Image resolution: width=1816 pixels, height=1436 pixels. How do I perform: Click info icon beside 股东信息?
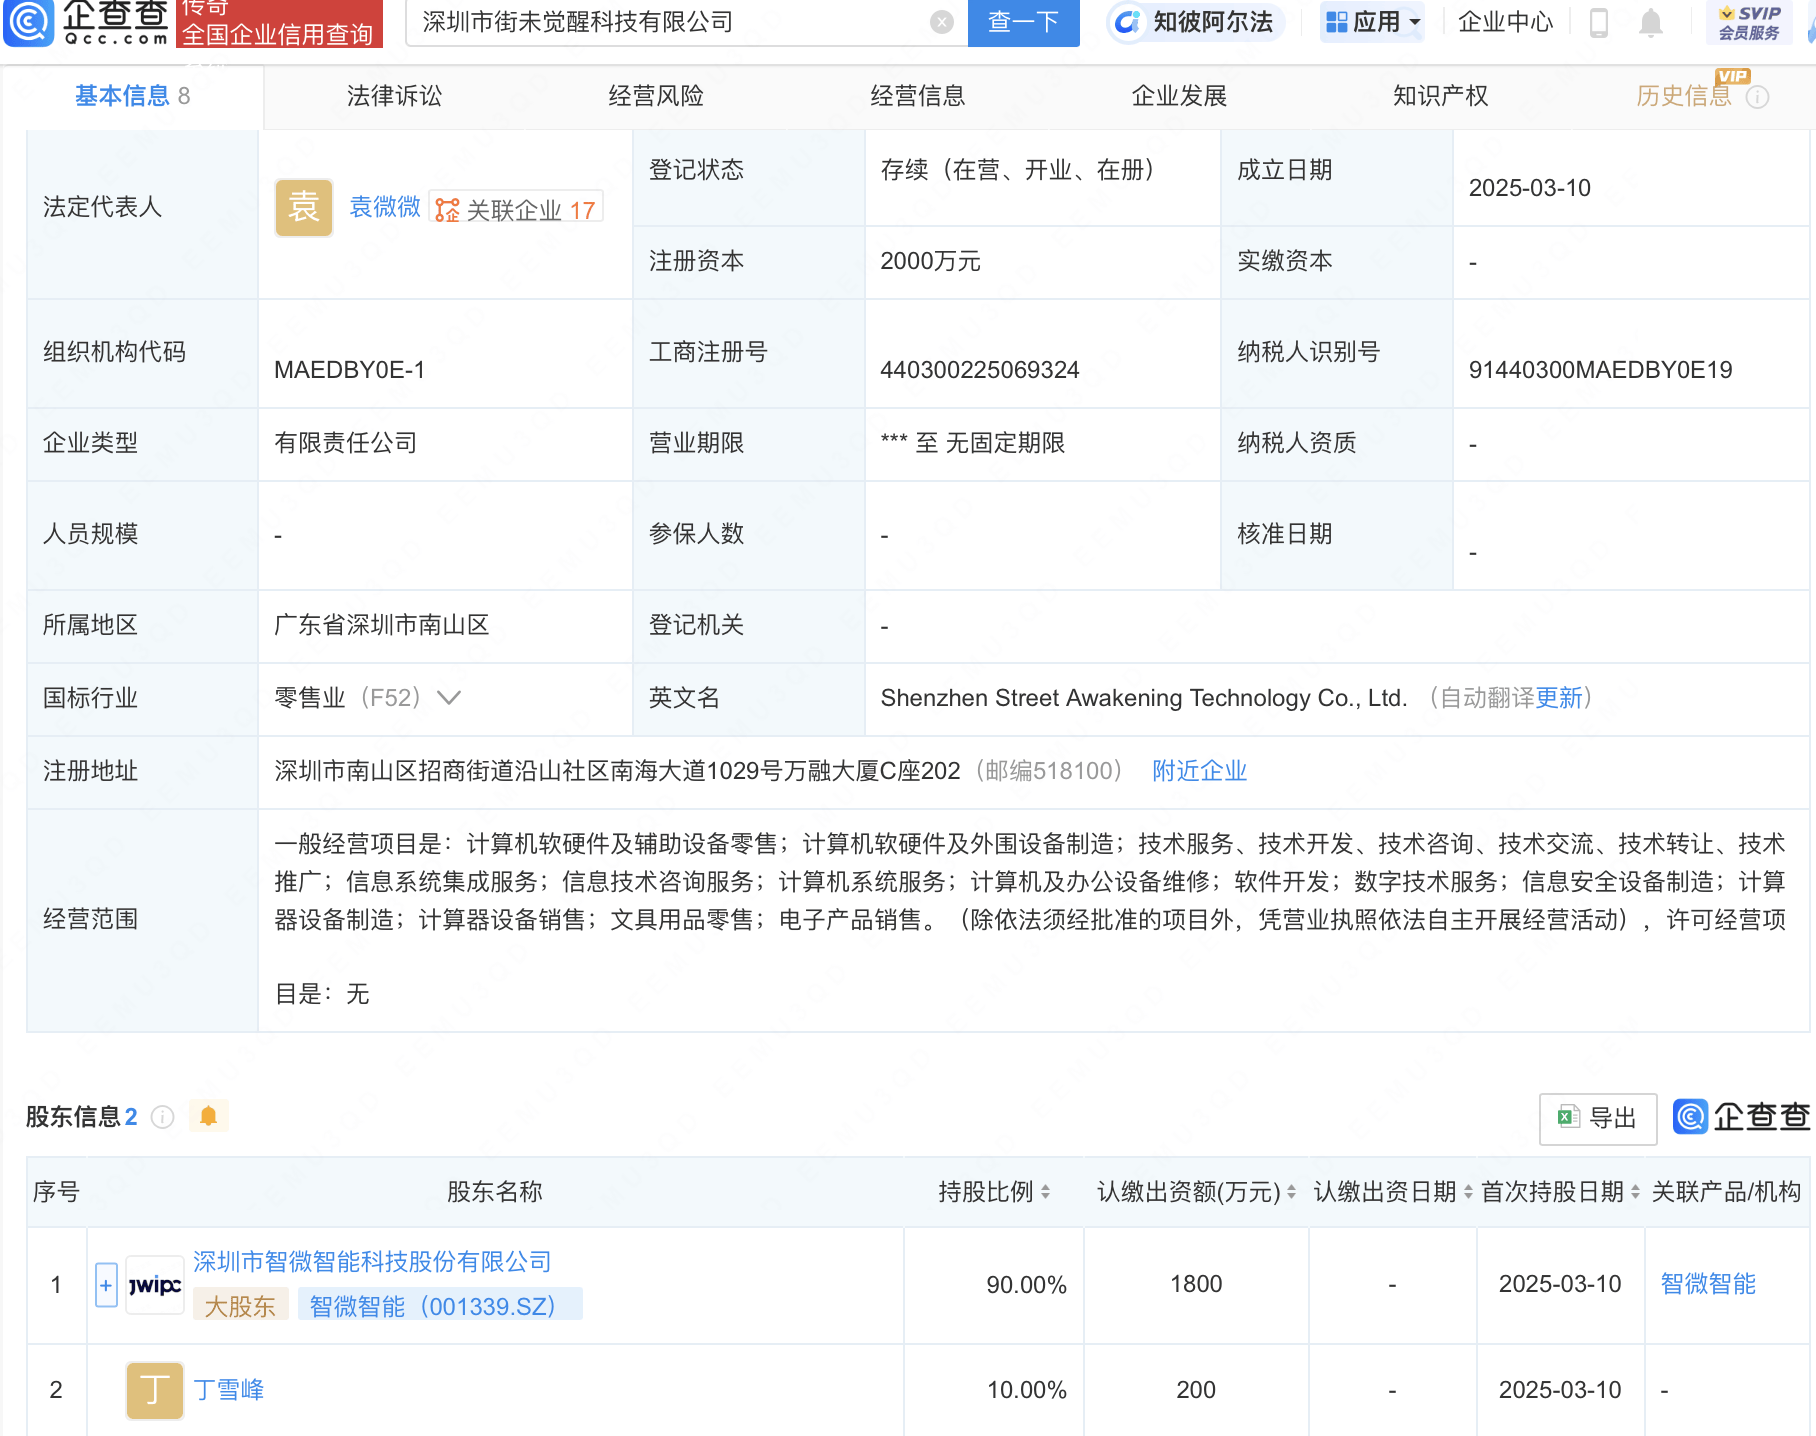click(x=162, y=1117)
